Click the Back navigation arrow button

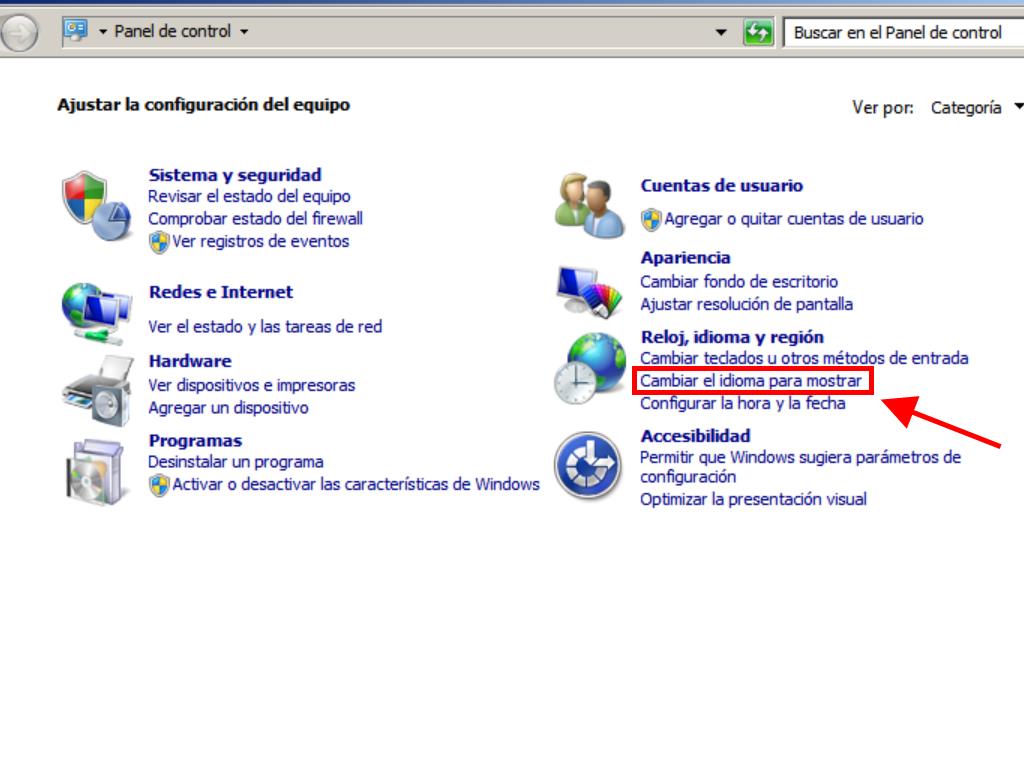click(x=18, y=34)
